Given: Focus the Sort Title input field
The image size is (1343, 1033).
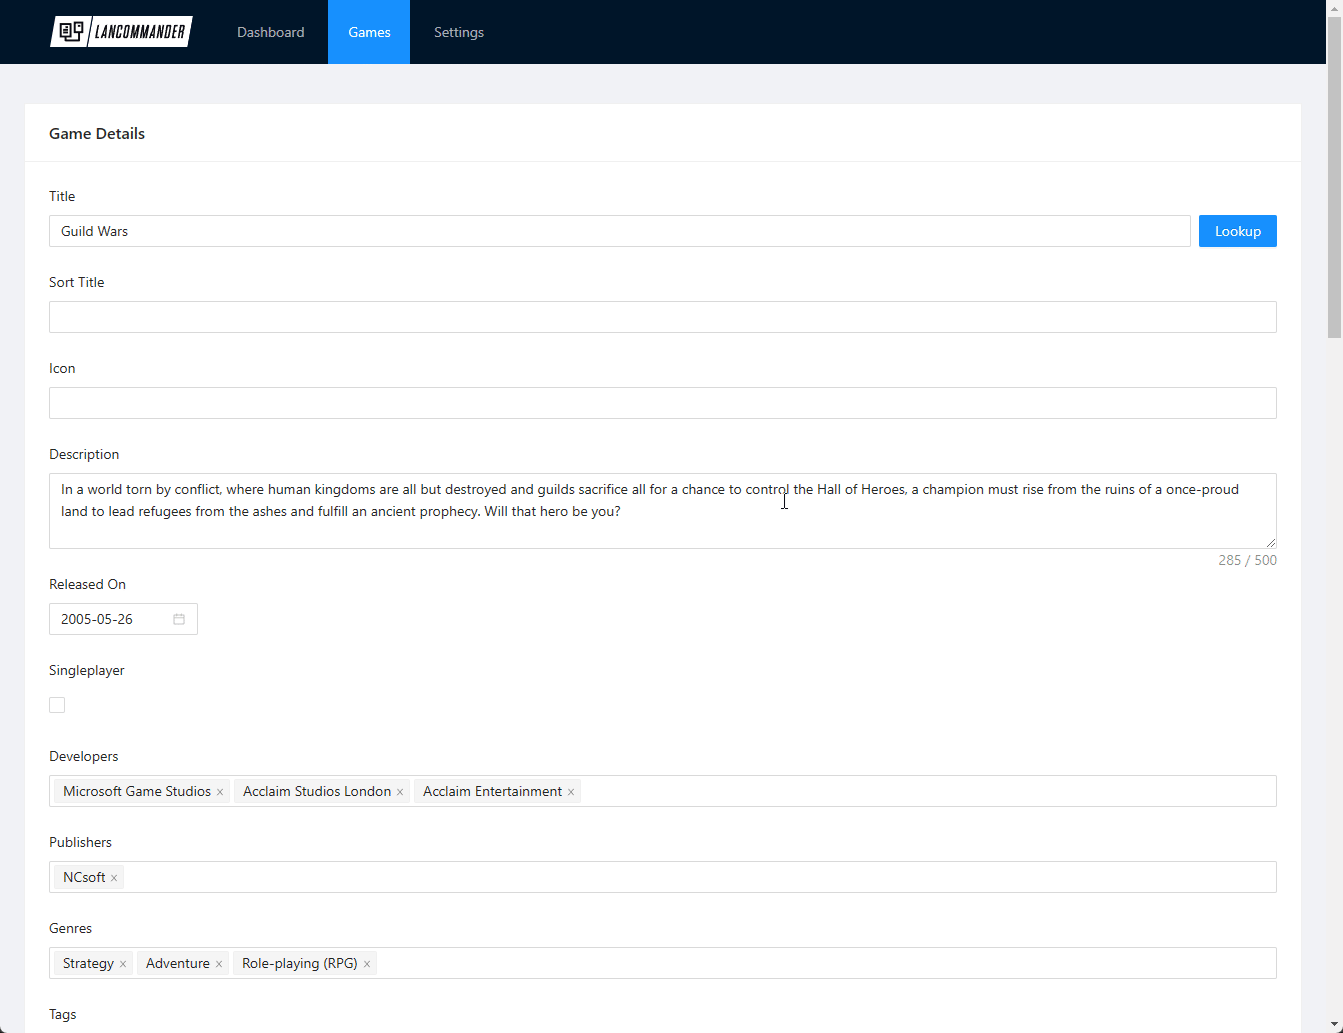Looking at the screenshot, I should click(662, 317).
